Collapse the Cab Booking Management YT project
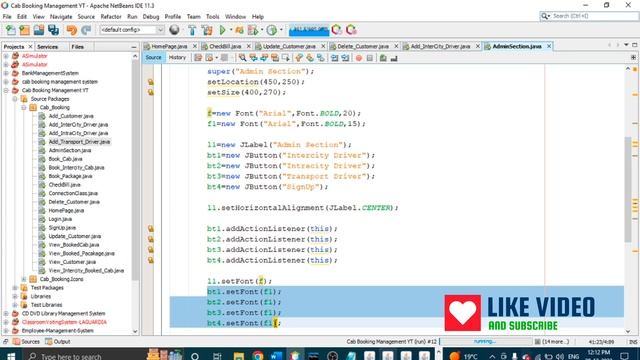 click(x=6, y=90)
